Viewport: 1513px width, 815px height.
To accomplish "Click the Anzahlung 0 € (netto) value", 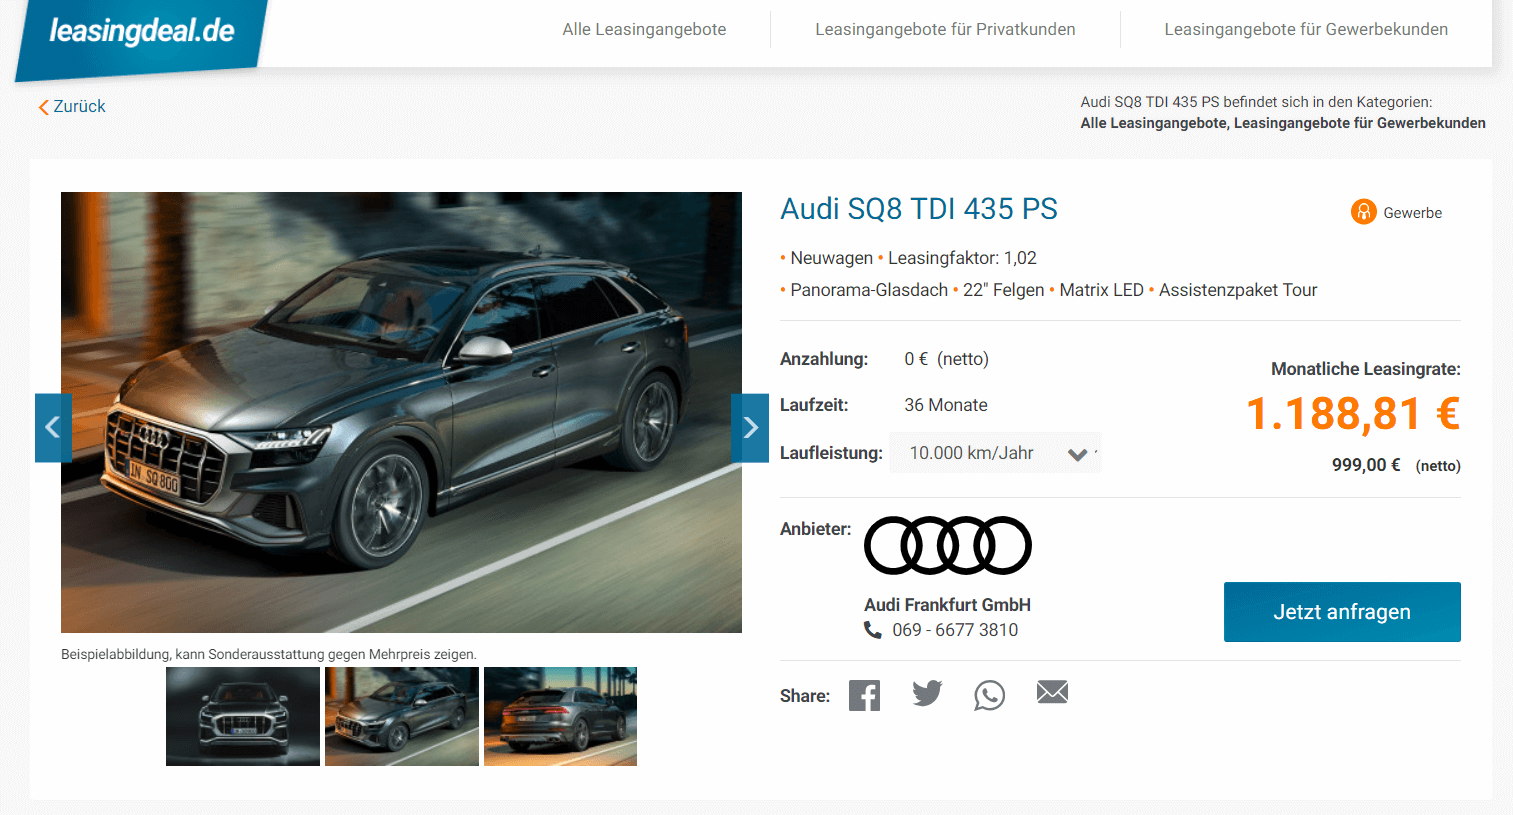I will 946,359.
